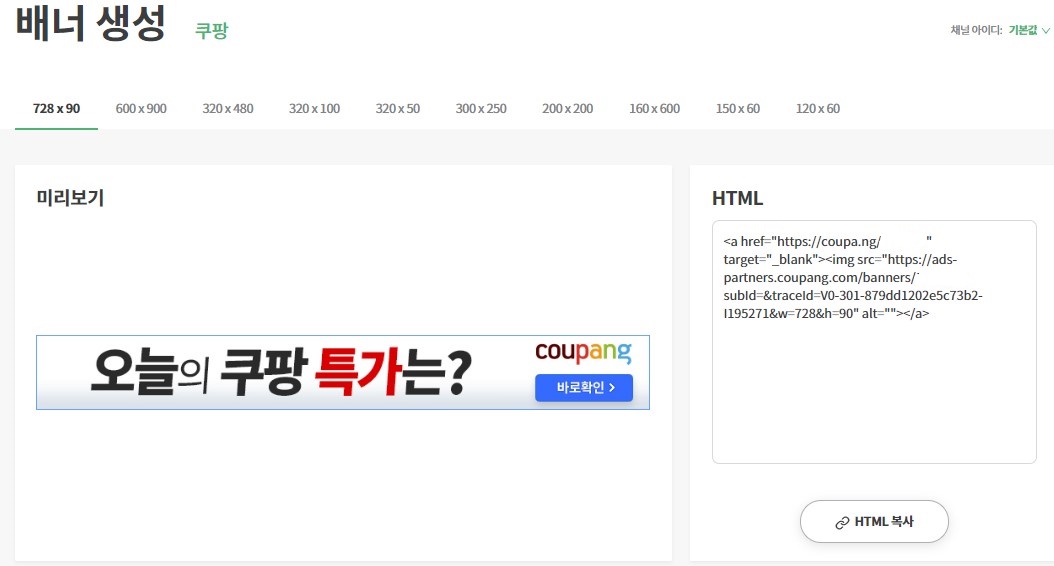Viewport: 1054px width, 566px height.
Task: Click the 쿠팡 label next to the title
Action: pyautogui.click(x=212, y=30)
